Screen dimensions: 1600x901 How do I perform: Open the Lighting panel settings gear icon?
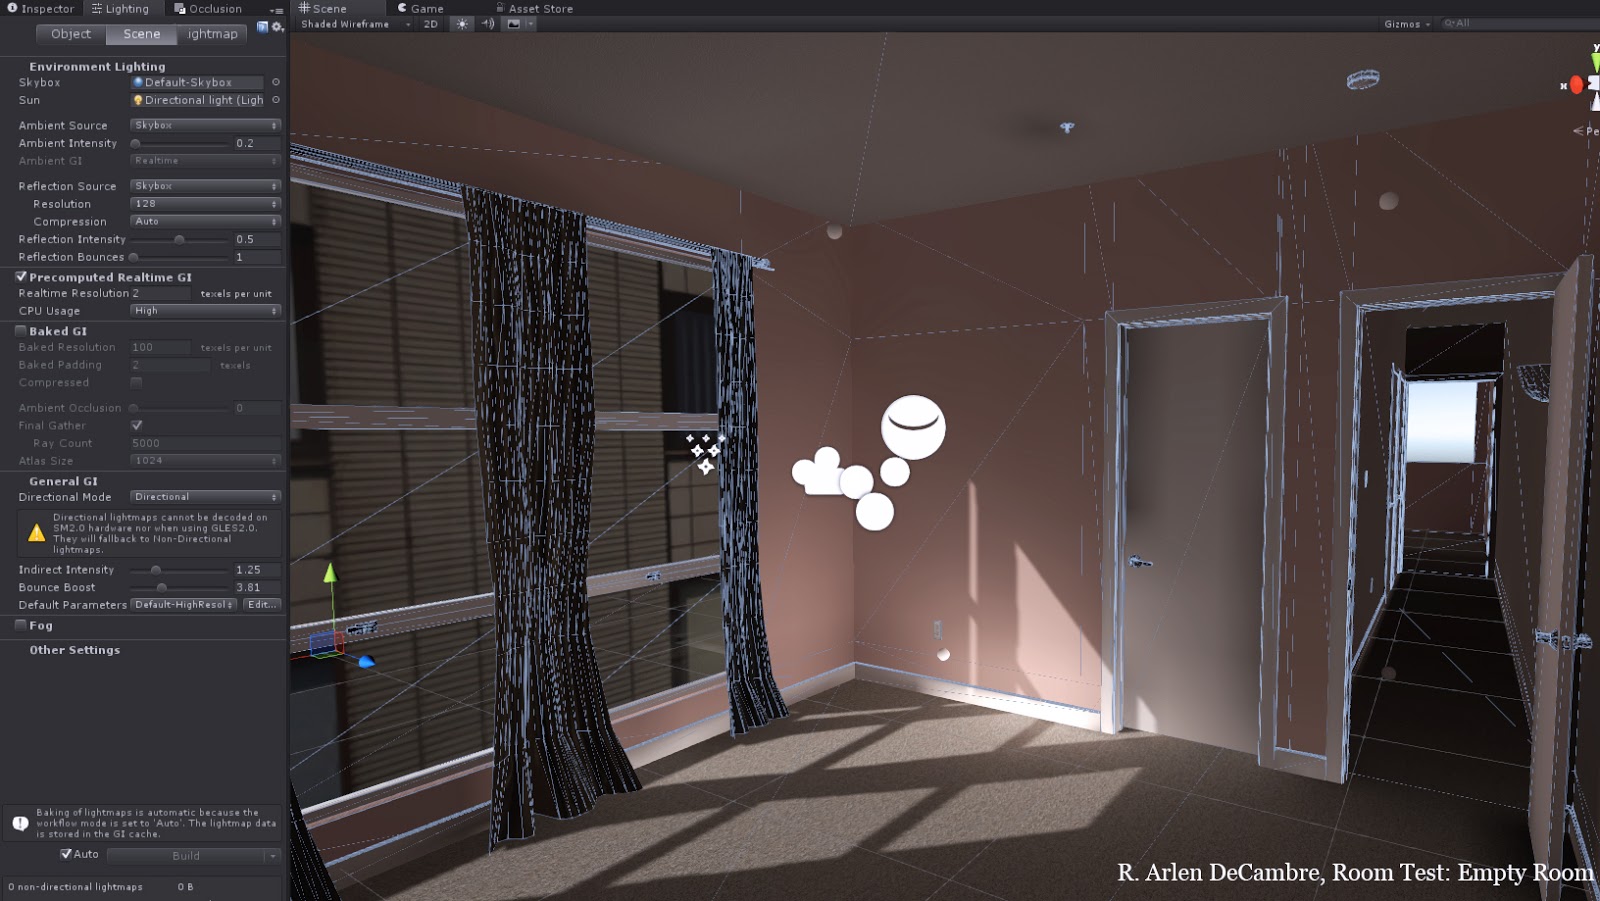tap(276, 28)
